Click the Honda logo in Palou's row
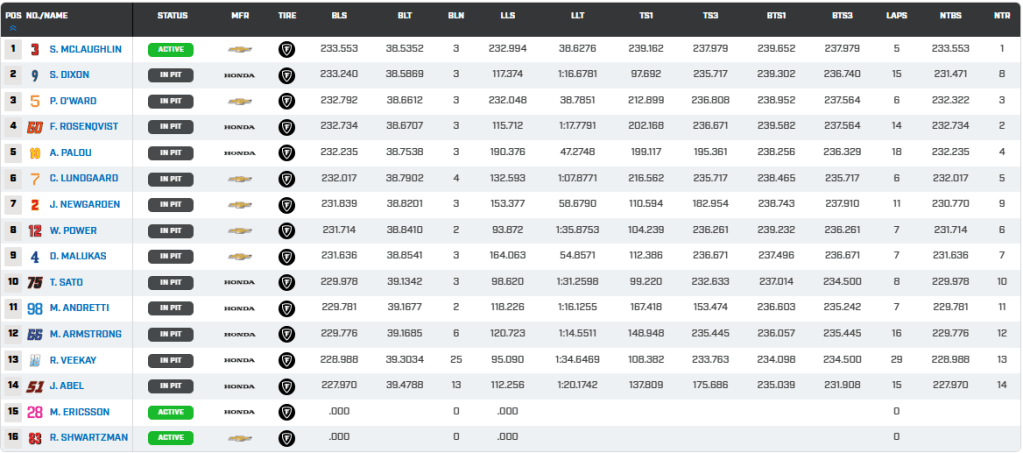The height and width of the screenshot is (453, 1023). [239, 153]
